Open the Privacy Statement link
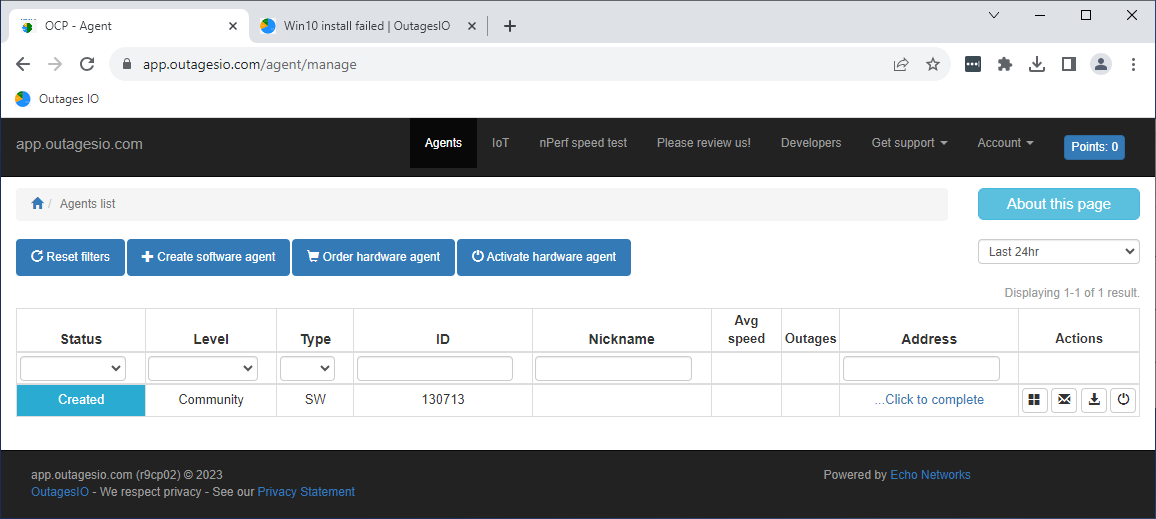The height and width of the screenshot is (519, 1156). pos(306,492)
